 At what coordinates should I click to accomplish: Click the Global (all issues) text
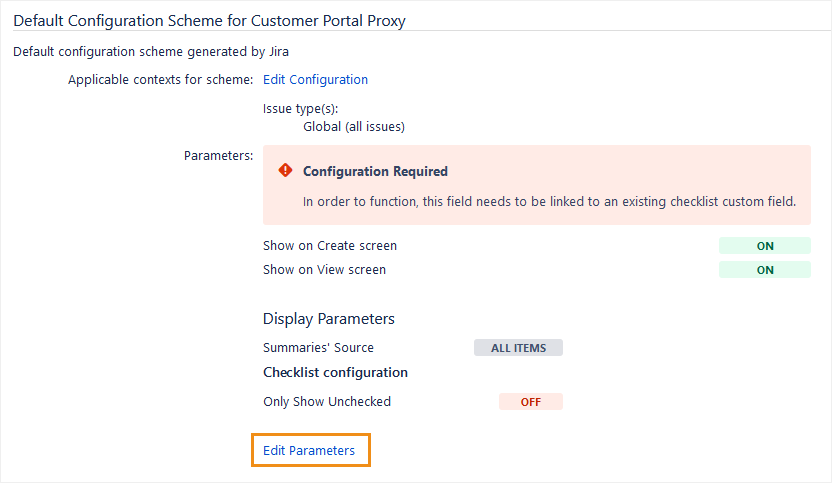tap(353, 127)
